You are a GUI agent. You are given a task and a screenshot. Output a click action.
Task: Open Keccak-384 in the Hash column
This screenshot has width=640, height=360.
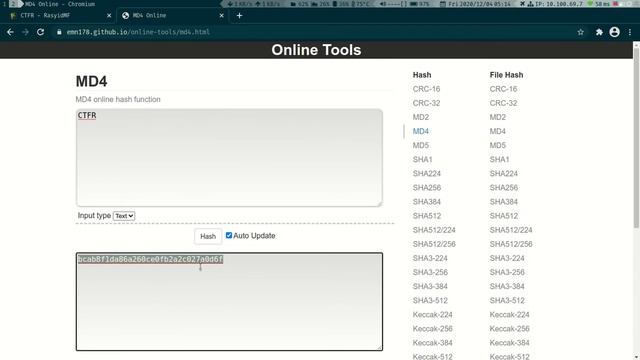click(x=432, y=342)
